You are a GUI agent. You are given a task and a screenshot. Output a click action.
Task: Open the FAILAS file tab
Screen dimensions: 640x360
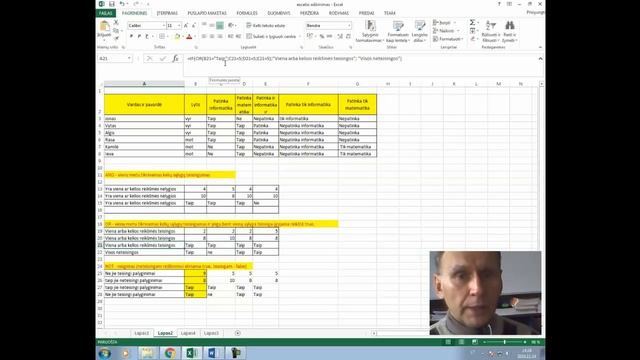tap(105, 13)
